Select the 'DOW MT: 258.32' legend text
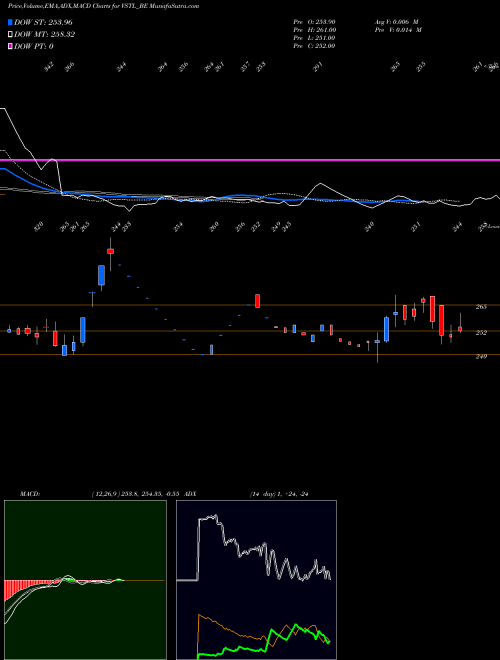This screenshot has width=500, height=660. 45,35
